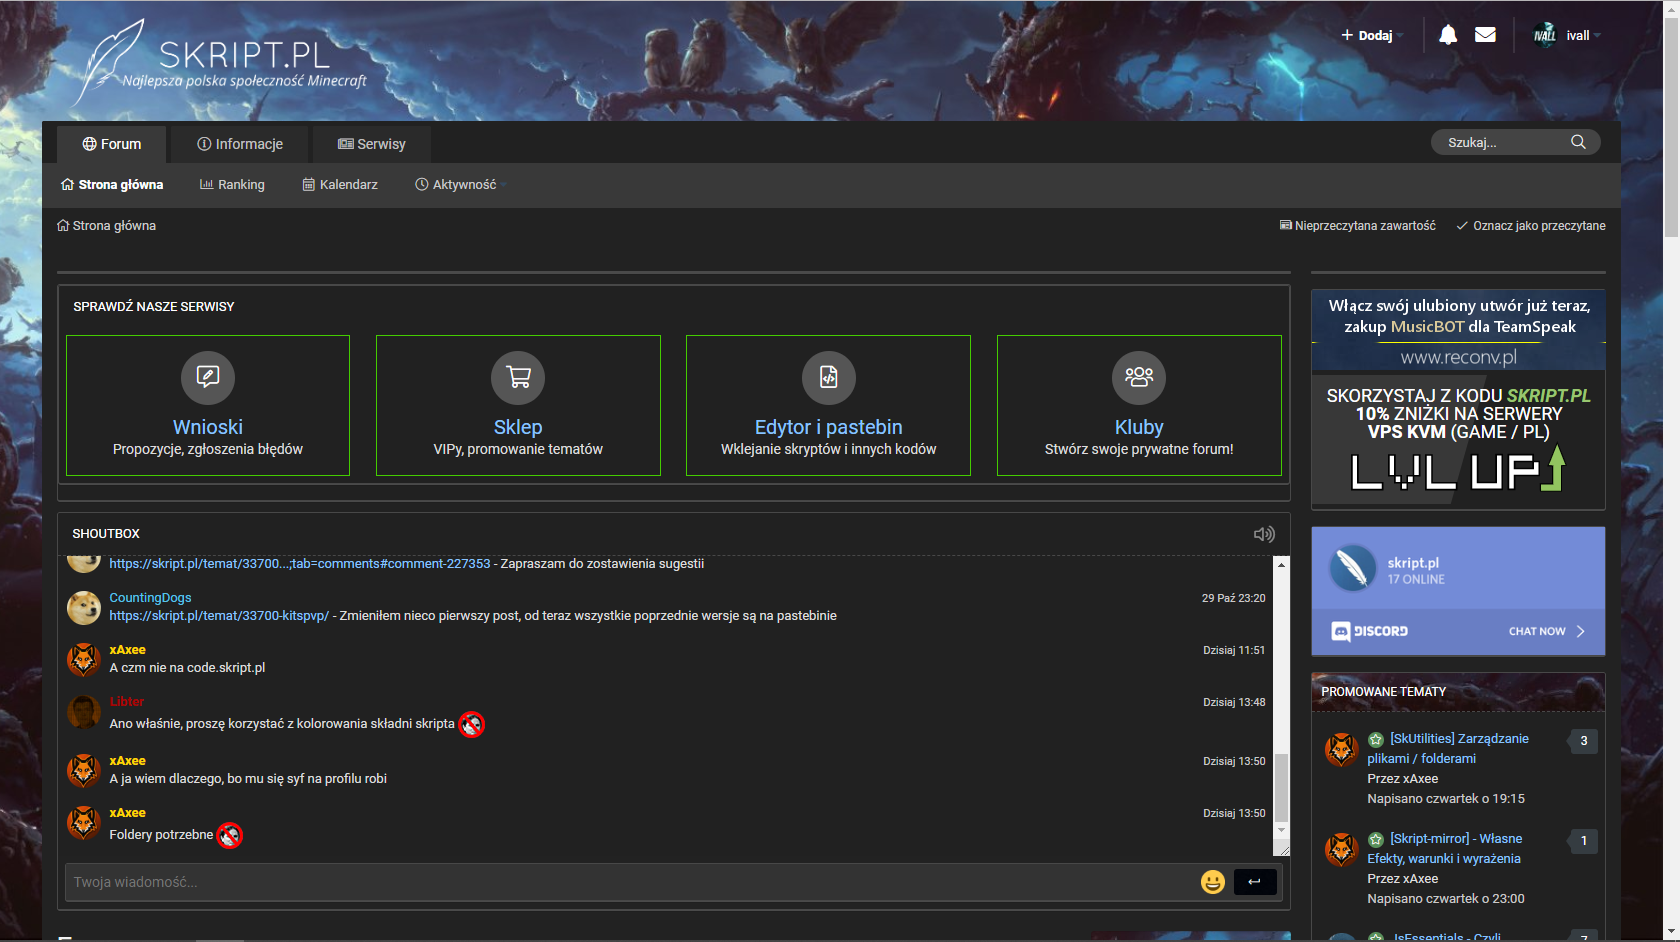Click CountingDogs doge avatar in shoutbox
The height and width of the screenshot is (942, 1680).
click(84, 607)
